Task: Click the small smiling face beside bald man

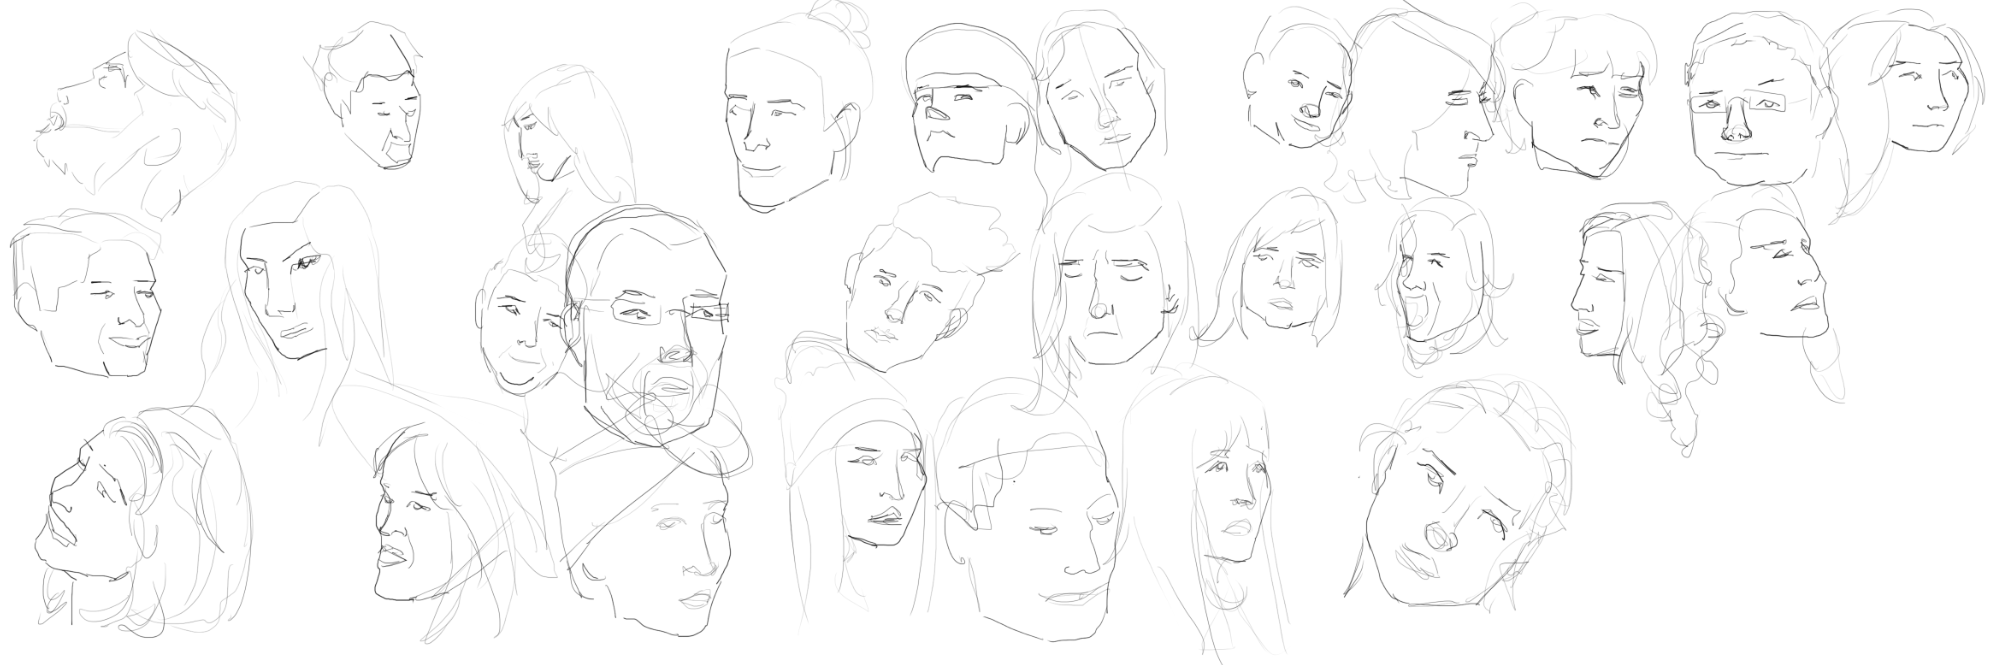Action: click(x=522, y=325)
